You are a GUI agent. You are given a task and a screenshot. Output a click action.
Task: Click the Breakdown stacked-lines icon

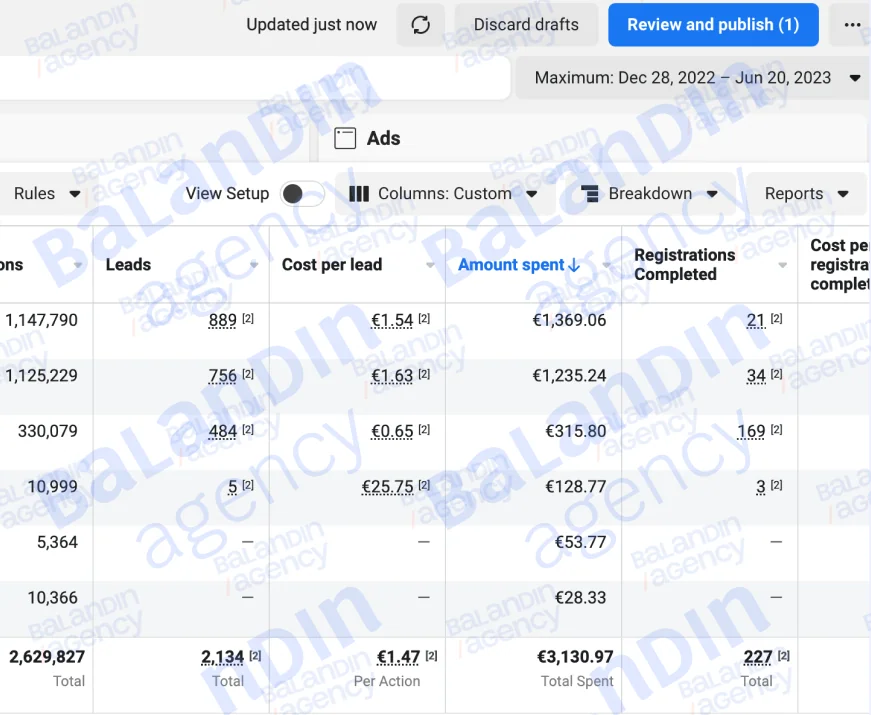click(x=589, y=194)
